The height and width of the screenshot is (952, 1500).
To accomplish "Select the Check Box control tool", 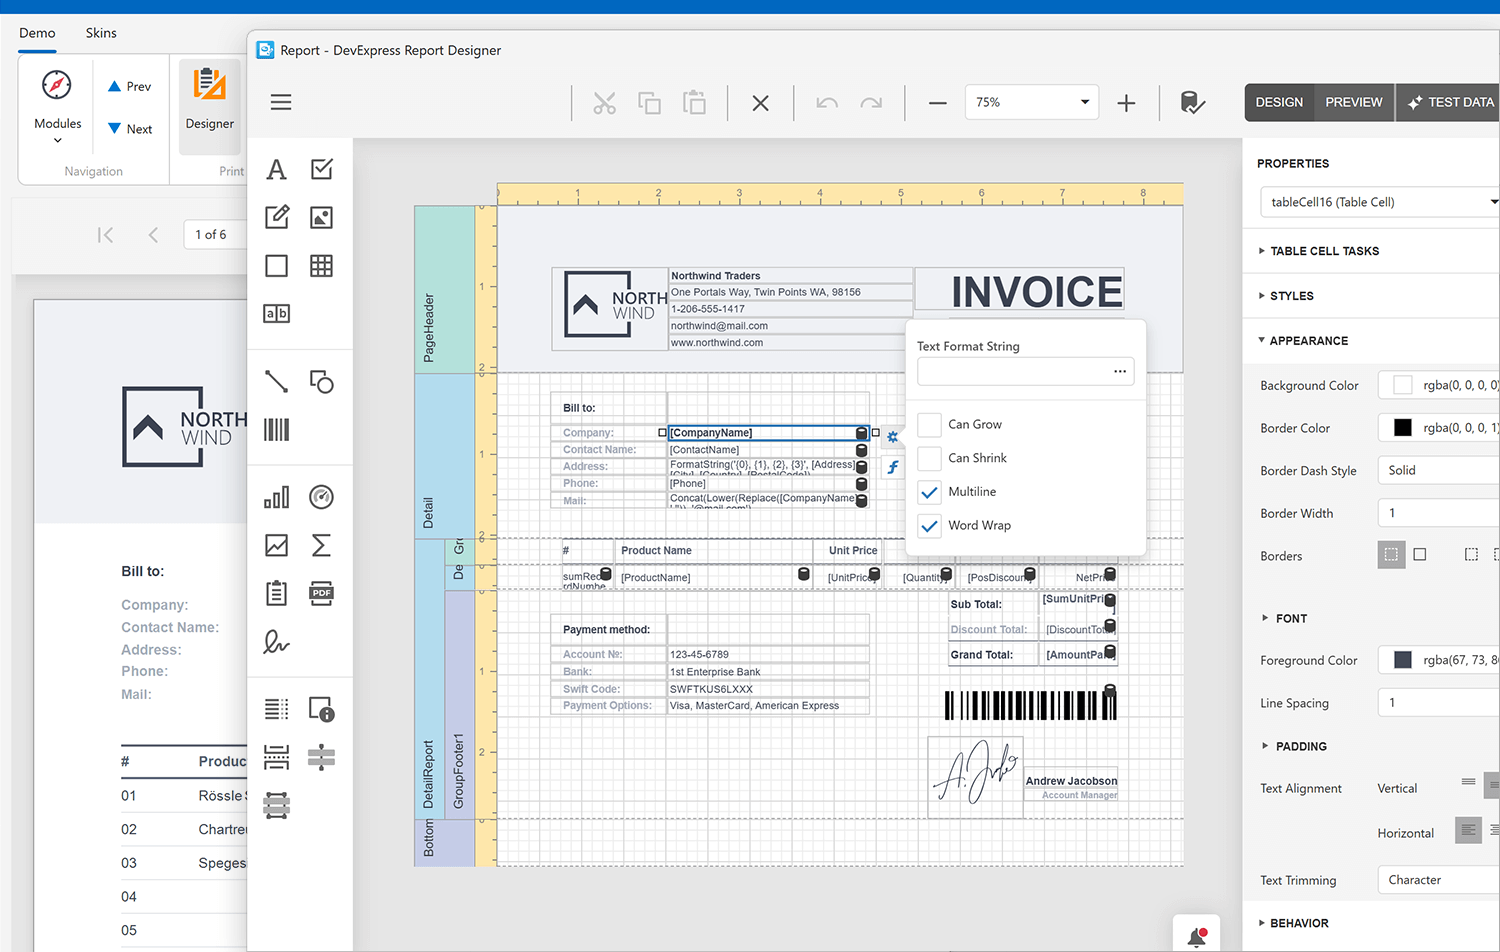I will 321,169.
